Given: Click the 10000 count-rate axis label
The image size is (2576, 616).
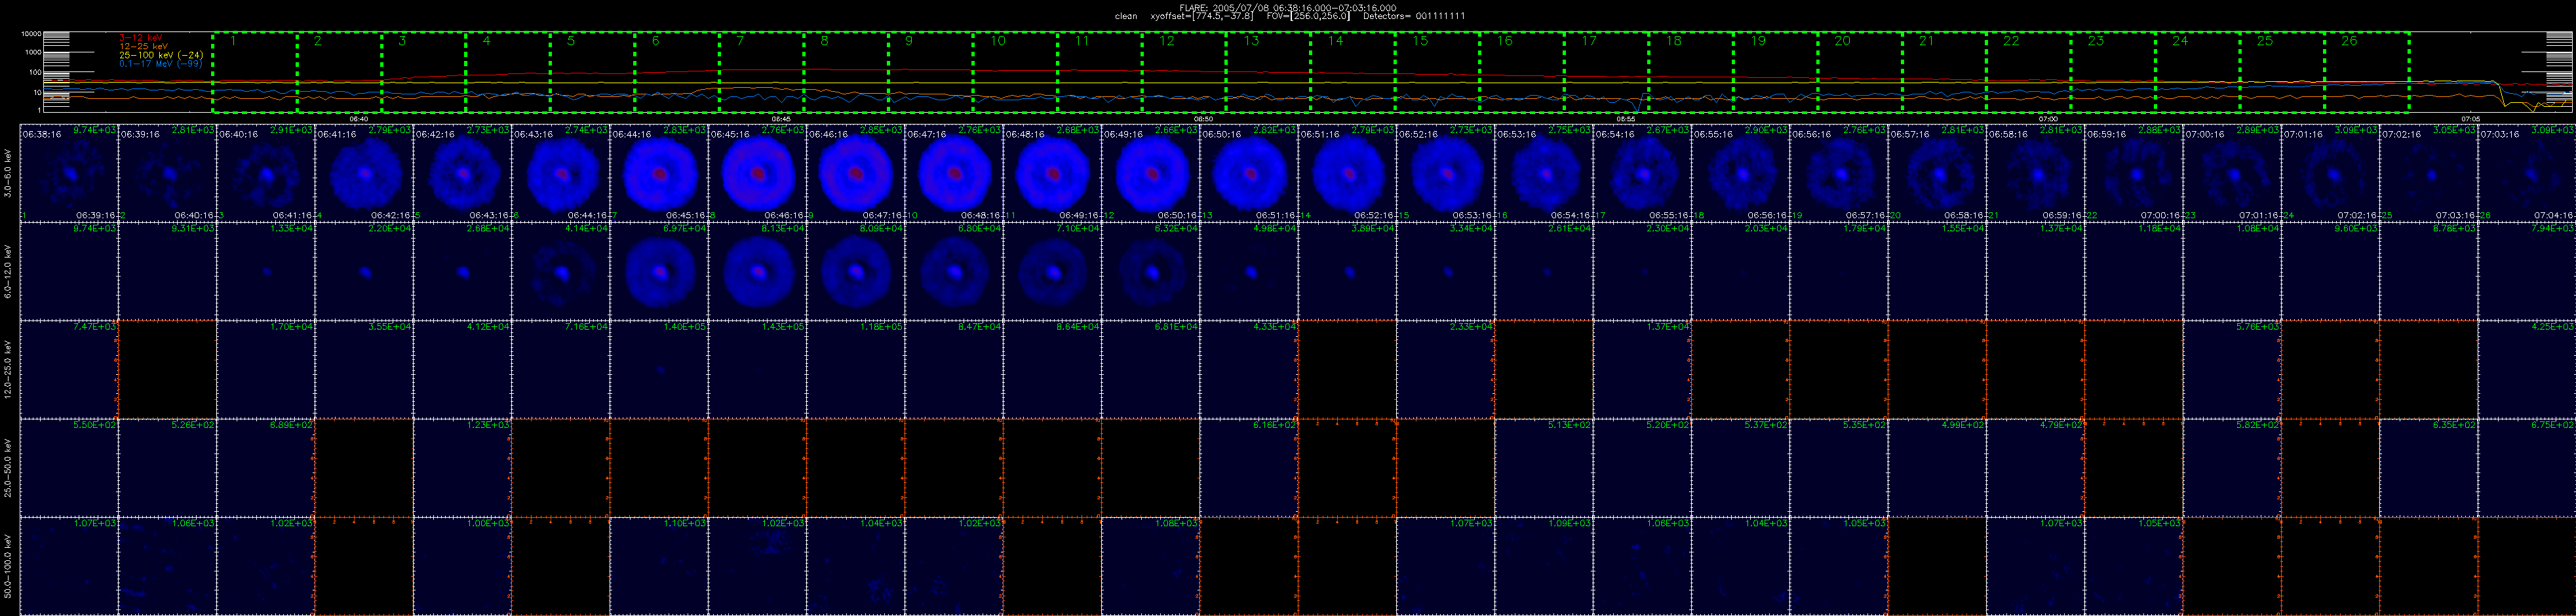Looking at the screenshot, I should coord(33,34).
